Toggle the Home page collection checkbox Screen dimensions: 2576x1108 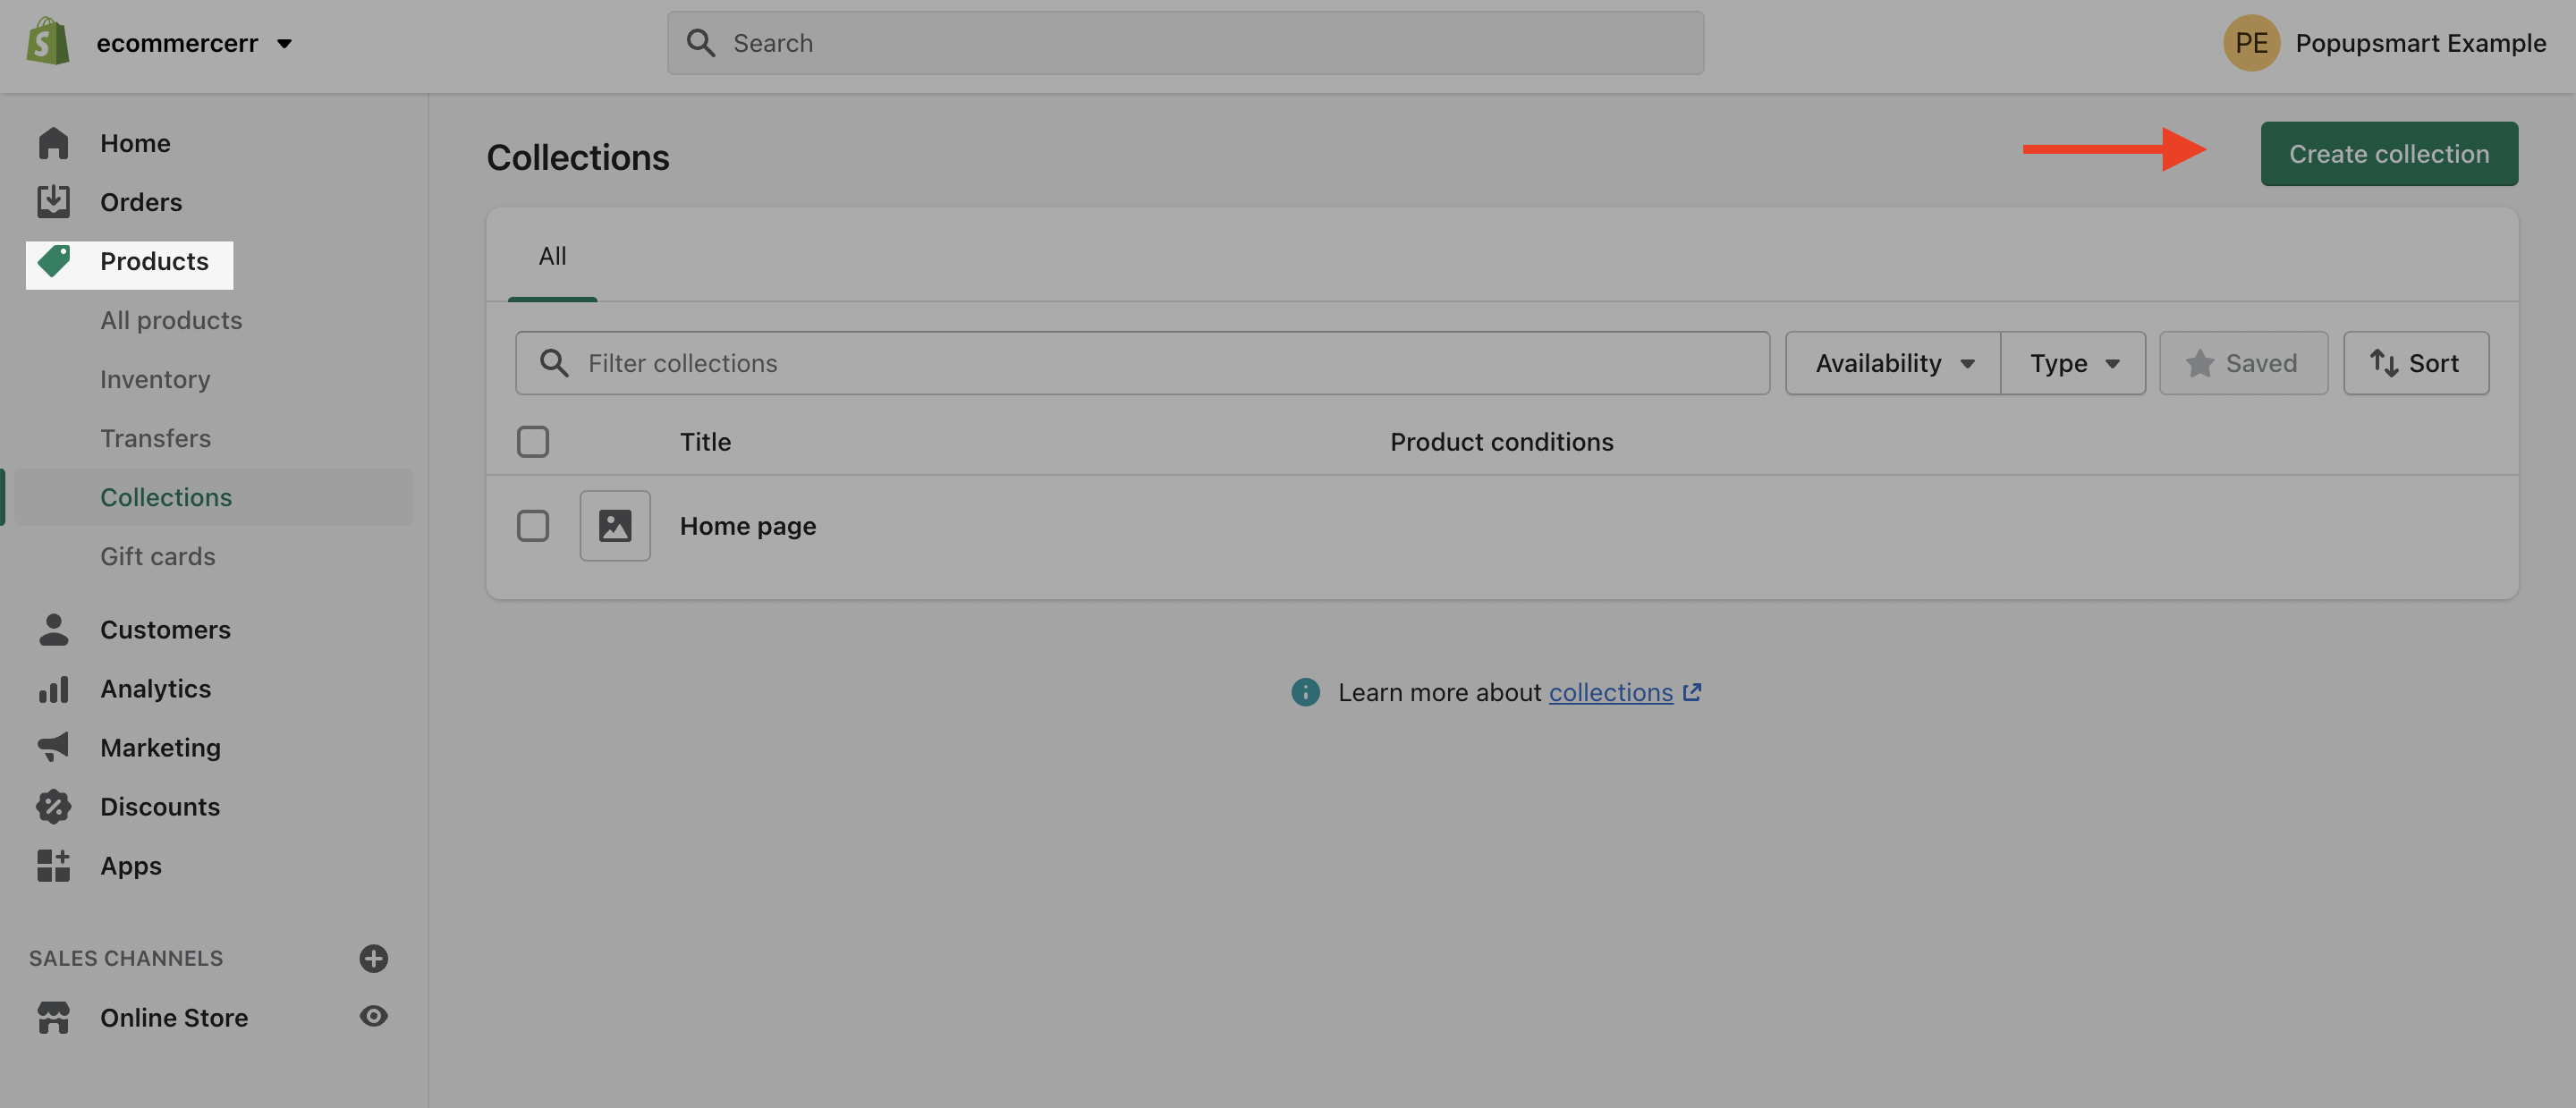[x=532, y=525]
